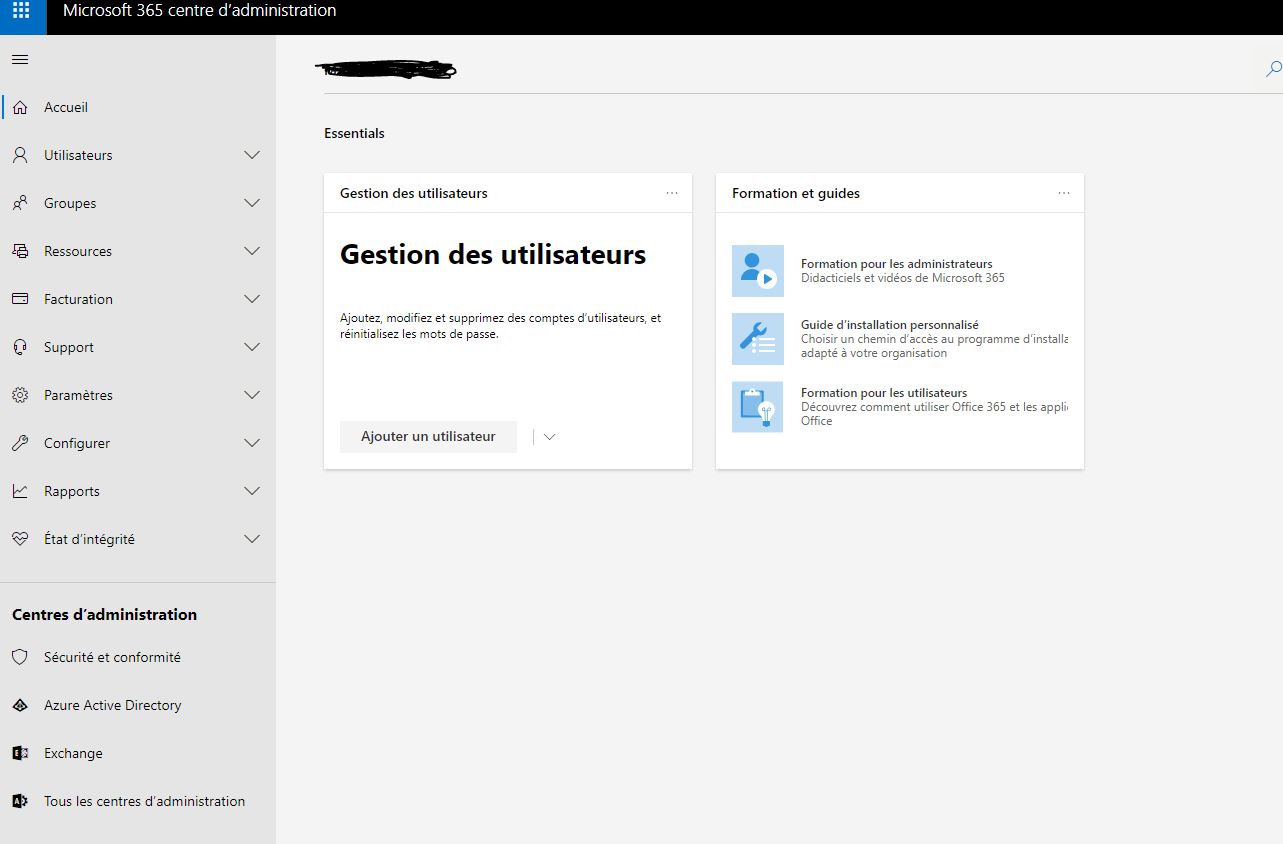Expand the Ressources chevron
1283x844 pixels.
click(x=252, y=251)
